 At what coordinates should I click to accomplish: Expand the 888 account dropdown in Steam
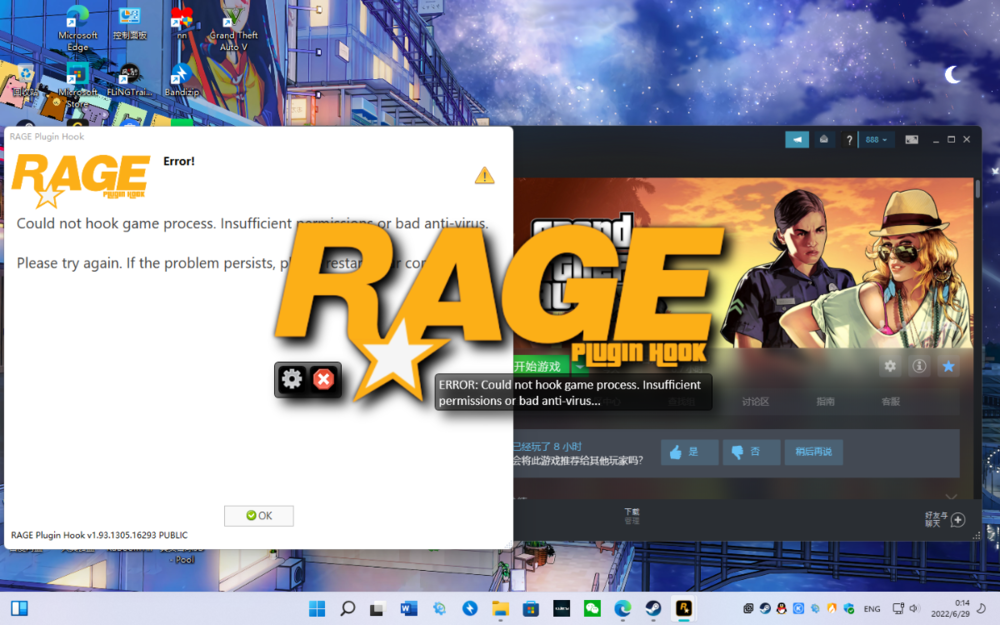click(878, 140)
